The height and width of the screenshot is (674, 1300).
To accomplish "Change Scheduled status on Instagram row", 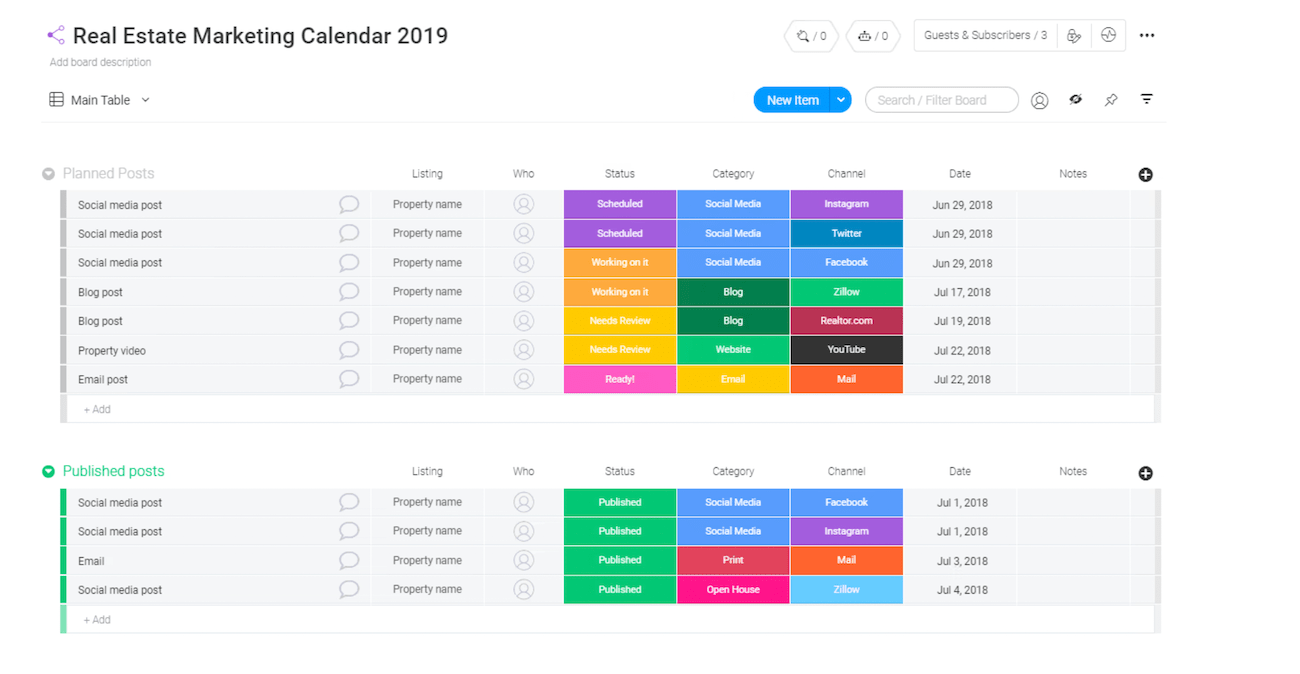I will point(620,204).
